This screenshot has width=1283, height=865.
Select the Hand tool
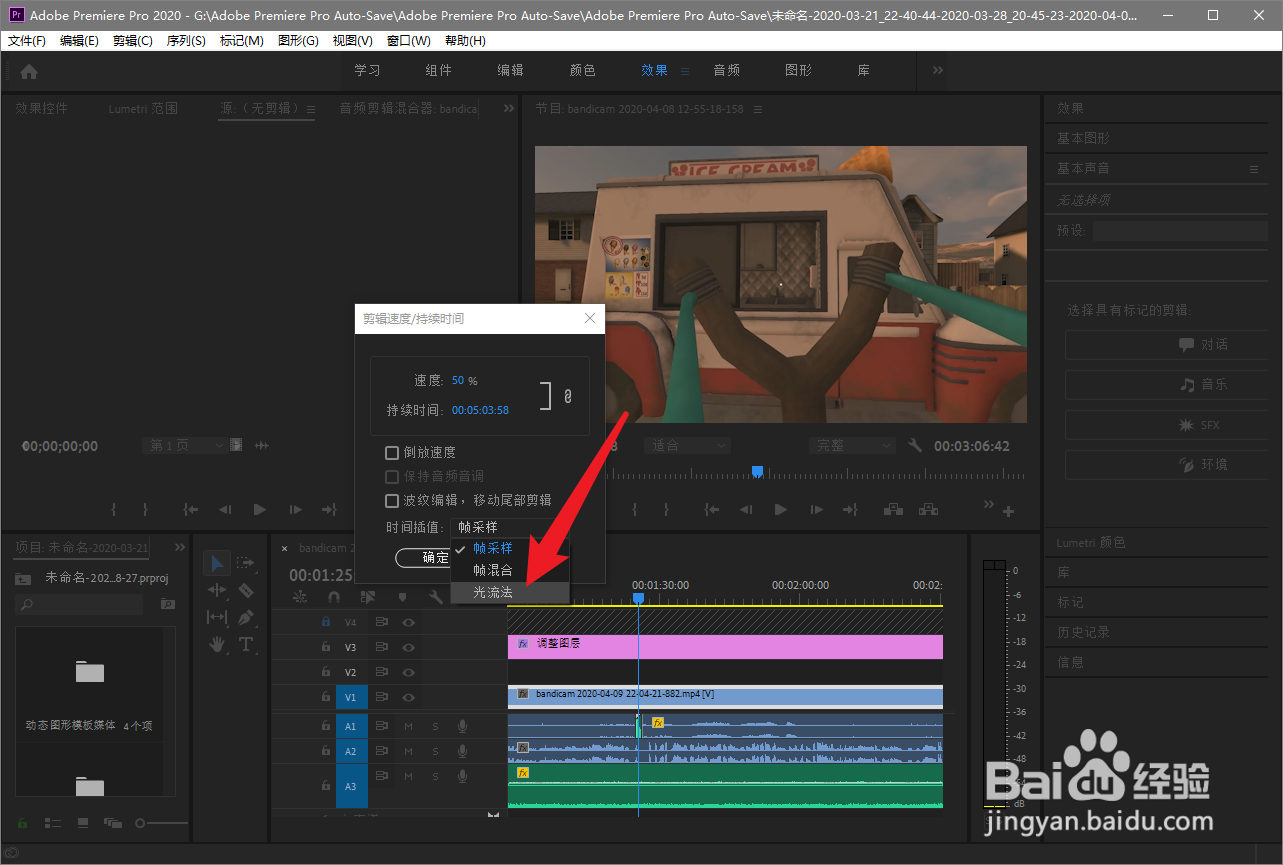pos(217,644)
